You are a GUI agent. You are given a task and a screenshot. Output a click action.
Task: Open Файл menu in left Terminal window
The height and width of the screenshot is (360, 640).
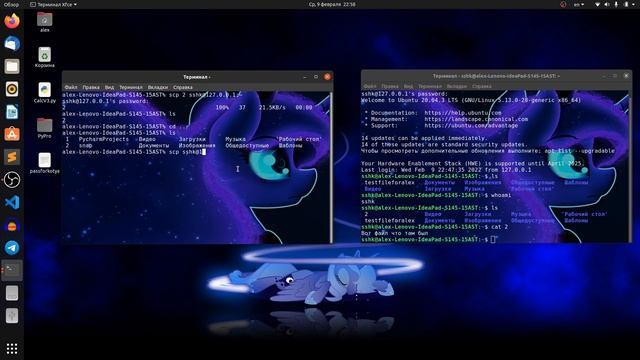click(x=71, y=87)
